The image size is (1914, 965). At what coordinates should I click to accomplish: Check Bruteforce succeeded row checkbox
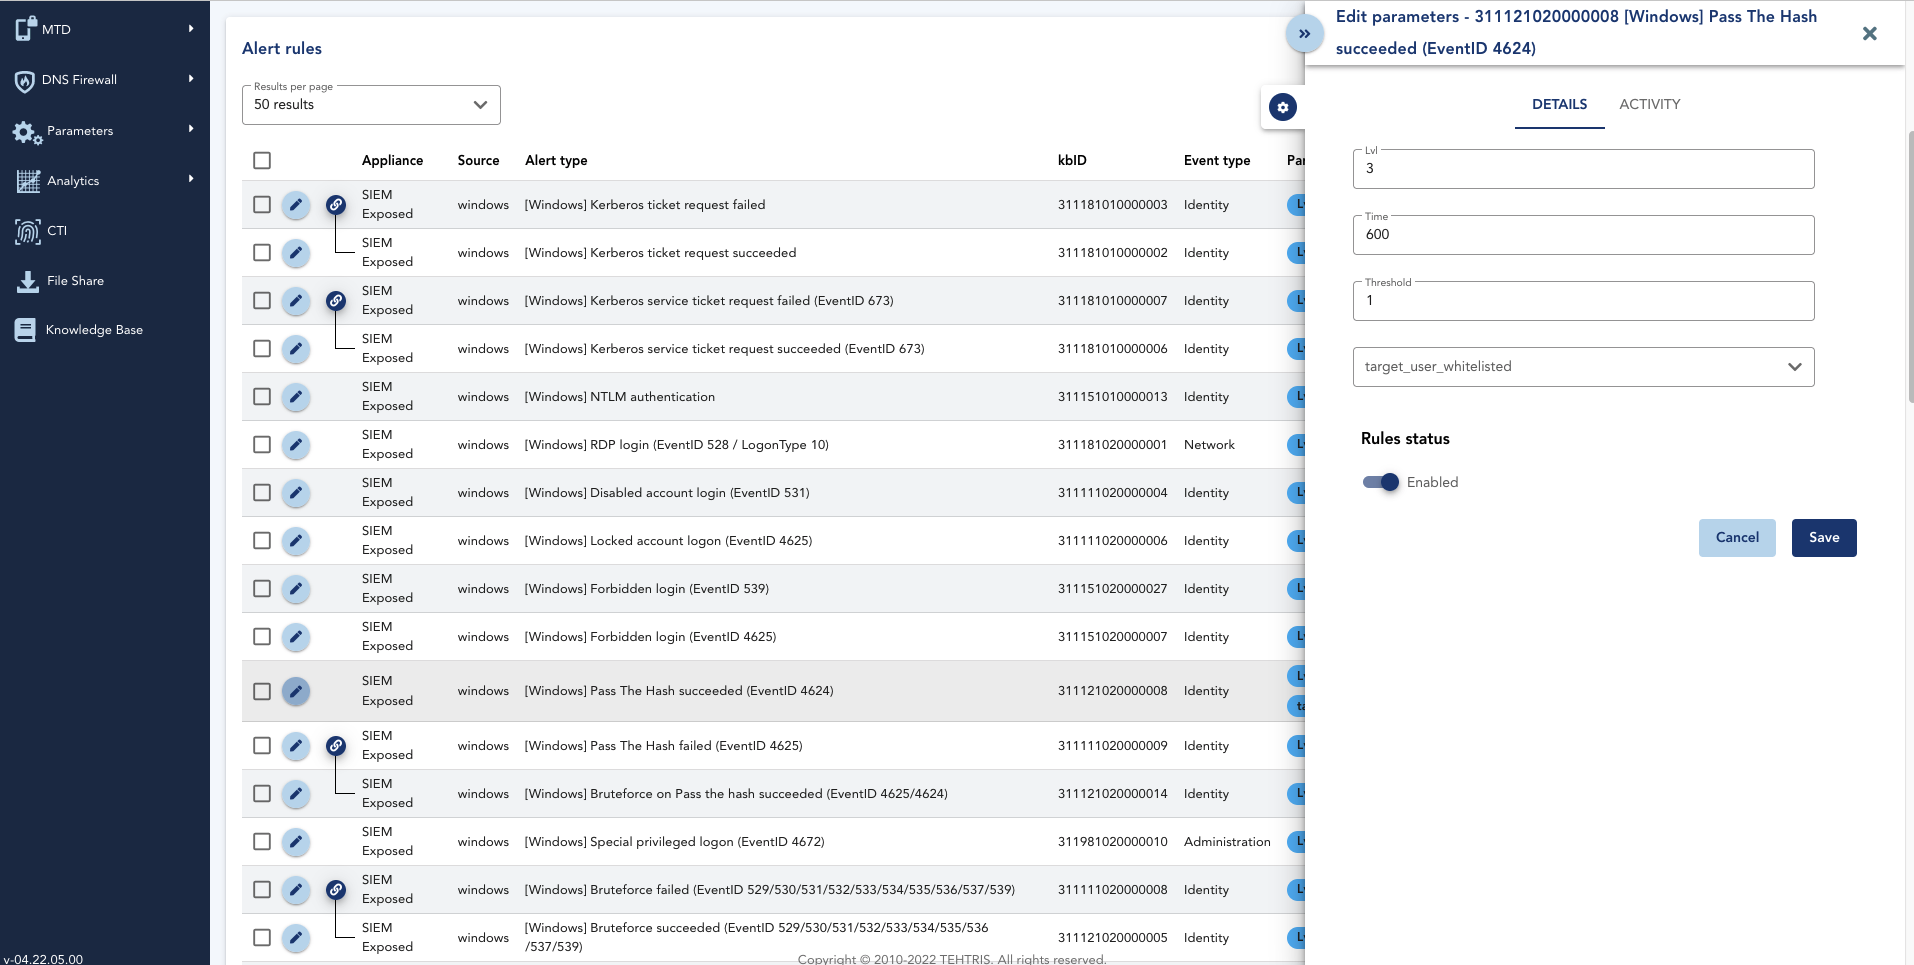(x=262, y=937)
